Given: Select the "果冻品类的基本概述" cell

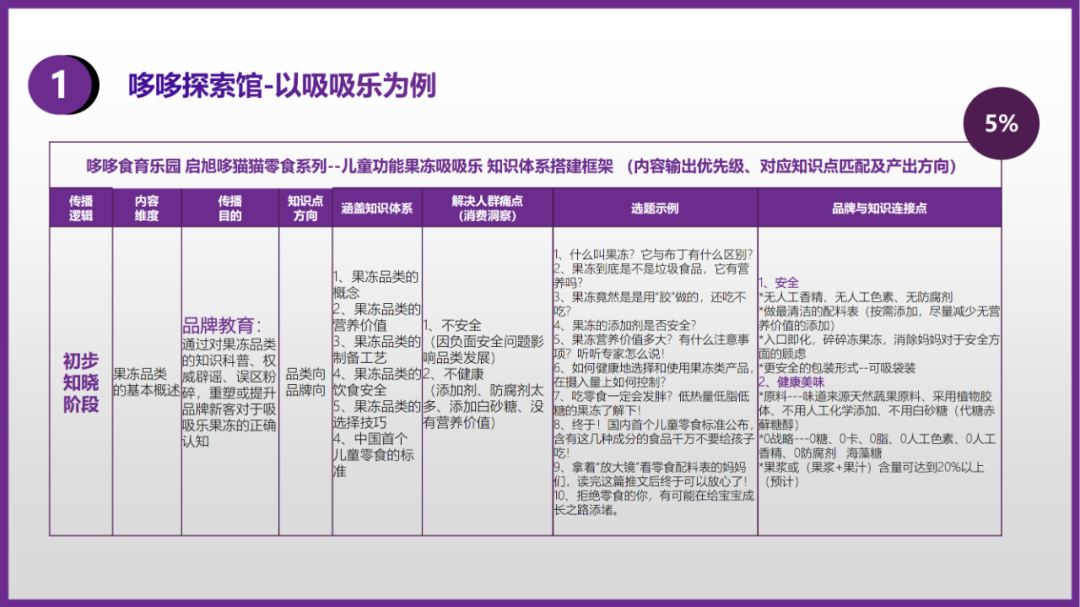Looking at the screenshot, I should click(147, 382).
